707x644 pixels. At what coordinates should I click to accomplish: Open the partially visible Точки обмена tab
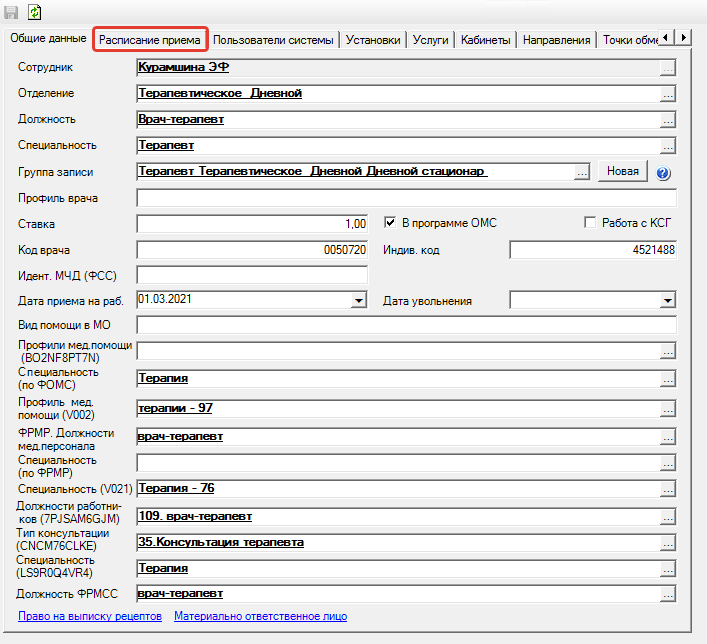pos(629,40)
